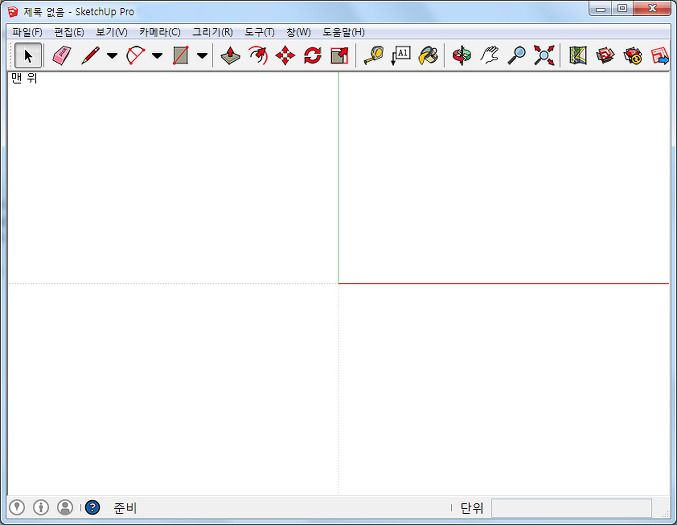The image size is (677, 525).
Task: Select the Orbit camera tool
Action: (x=462, y=56)
